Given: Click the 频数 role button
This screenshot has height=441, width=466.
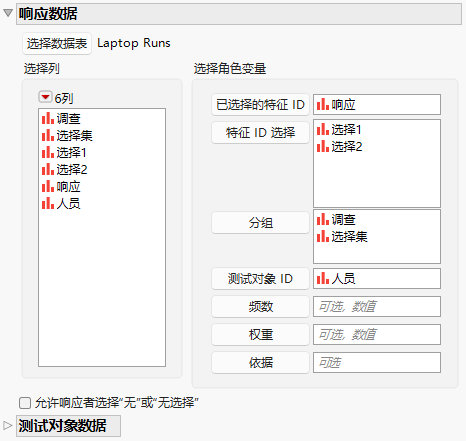Looking at the screenshot, I should tap(260, 307).
